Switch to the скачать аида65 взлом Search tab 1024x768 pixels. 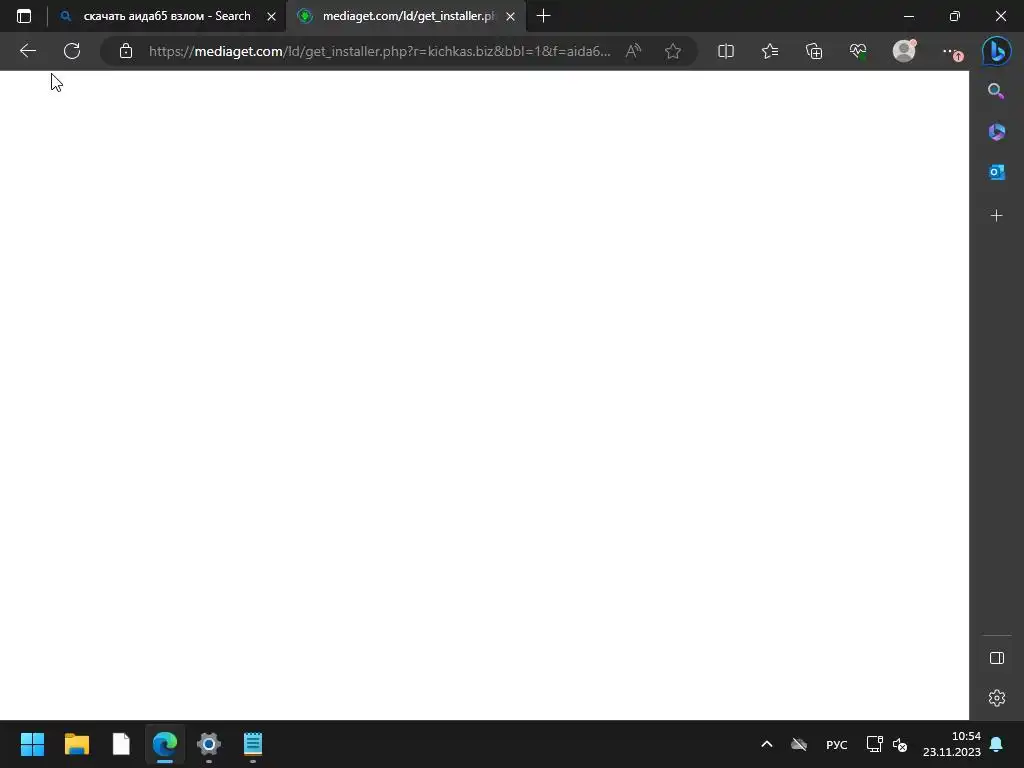[168, 16]
